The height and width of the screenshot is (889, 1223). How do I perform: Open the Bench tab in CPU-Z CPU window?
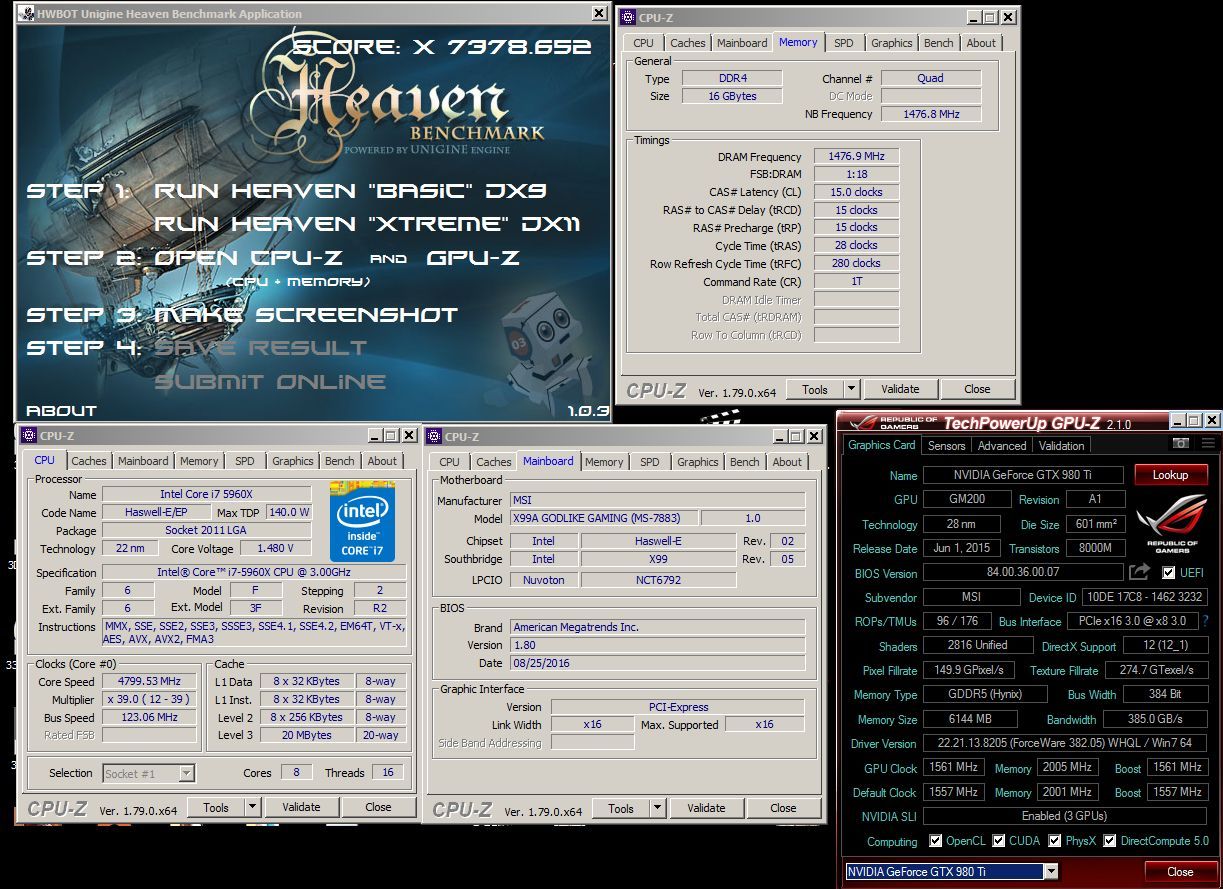[x=340, y=461]
